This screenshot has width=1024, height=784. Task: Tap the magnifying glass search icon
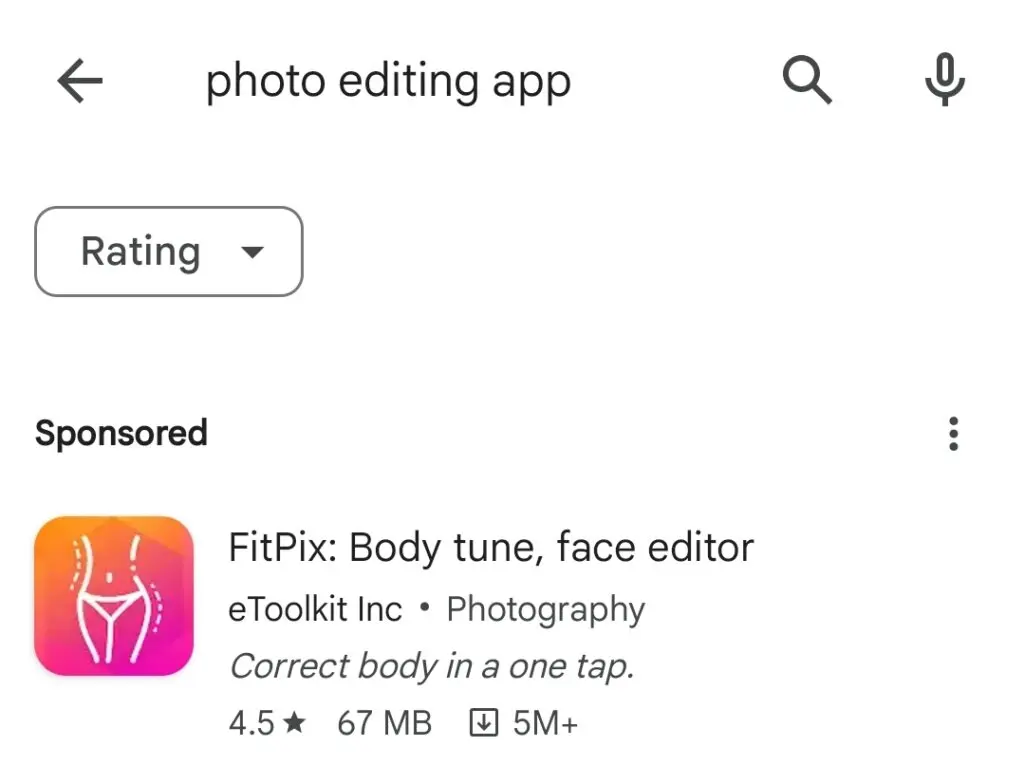click(807, 80)
